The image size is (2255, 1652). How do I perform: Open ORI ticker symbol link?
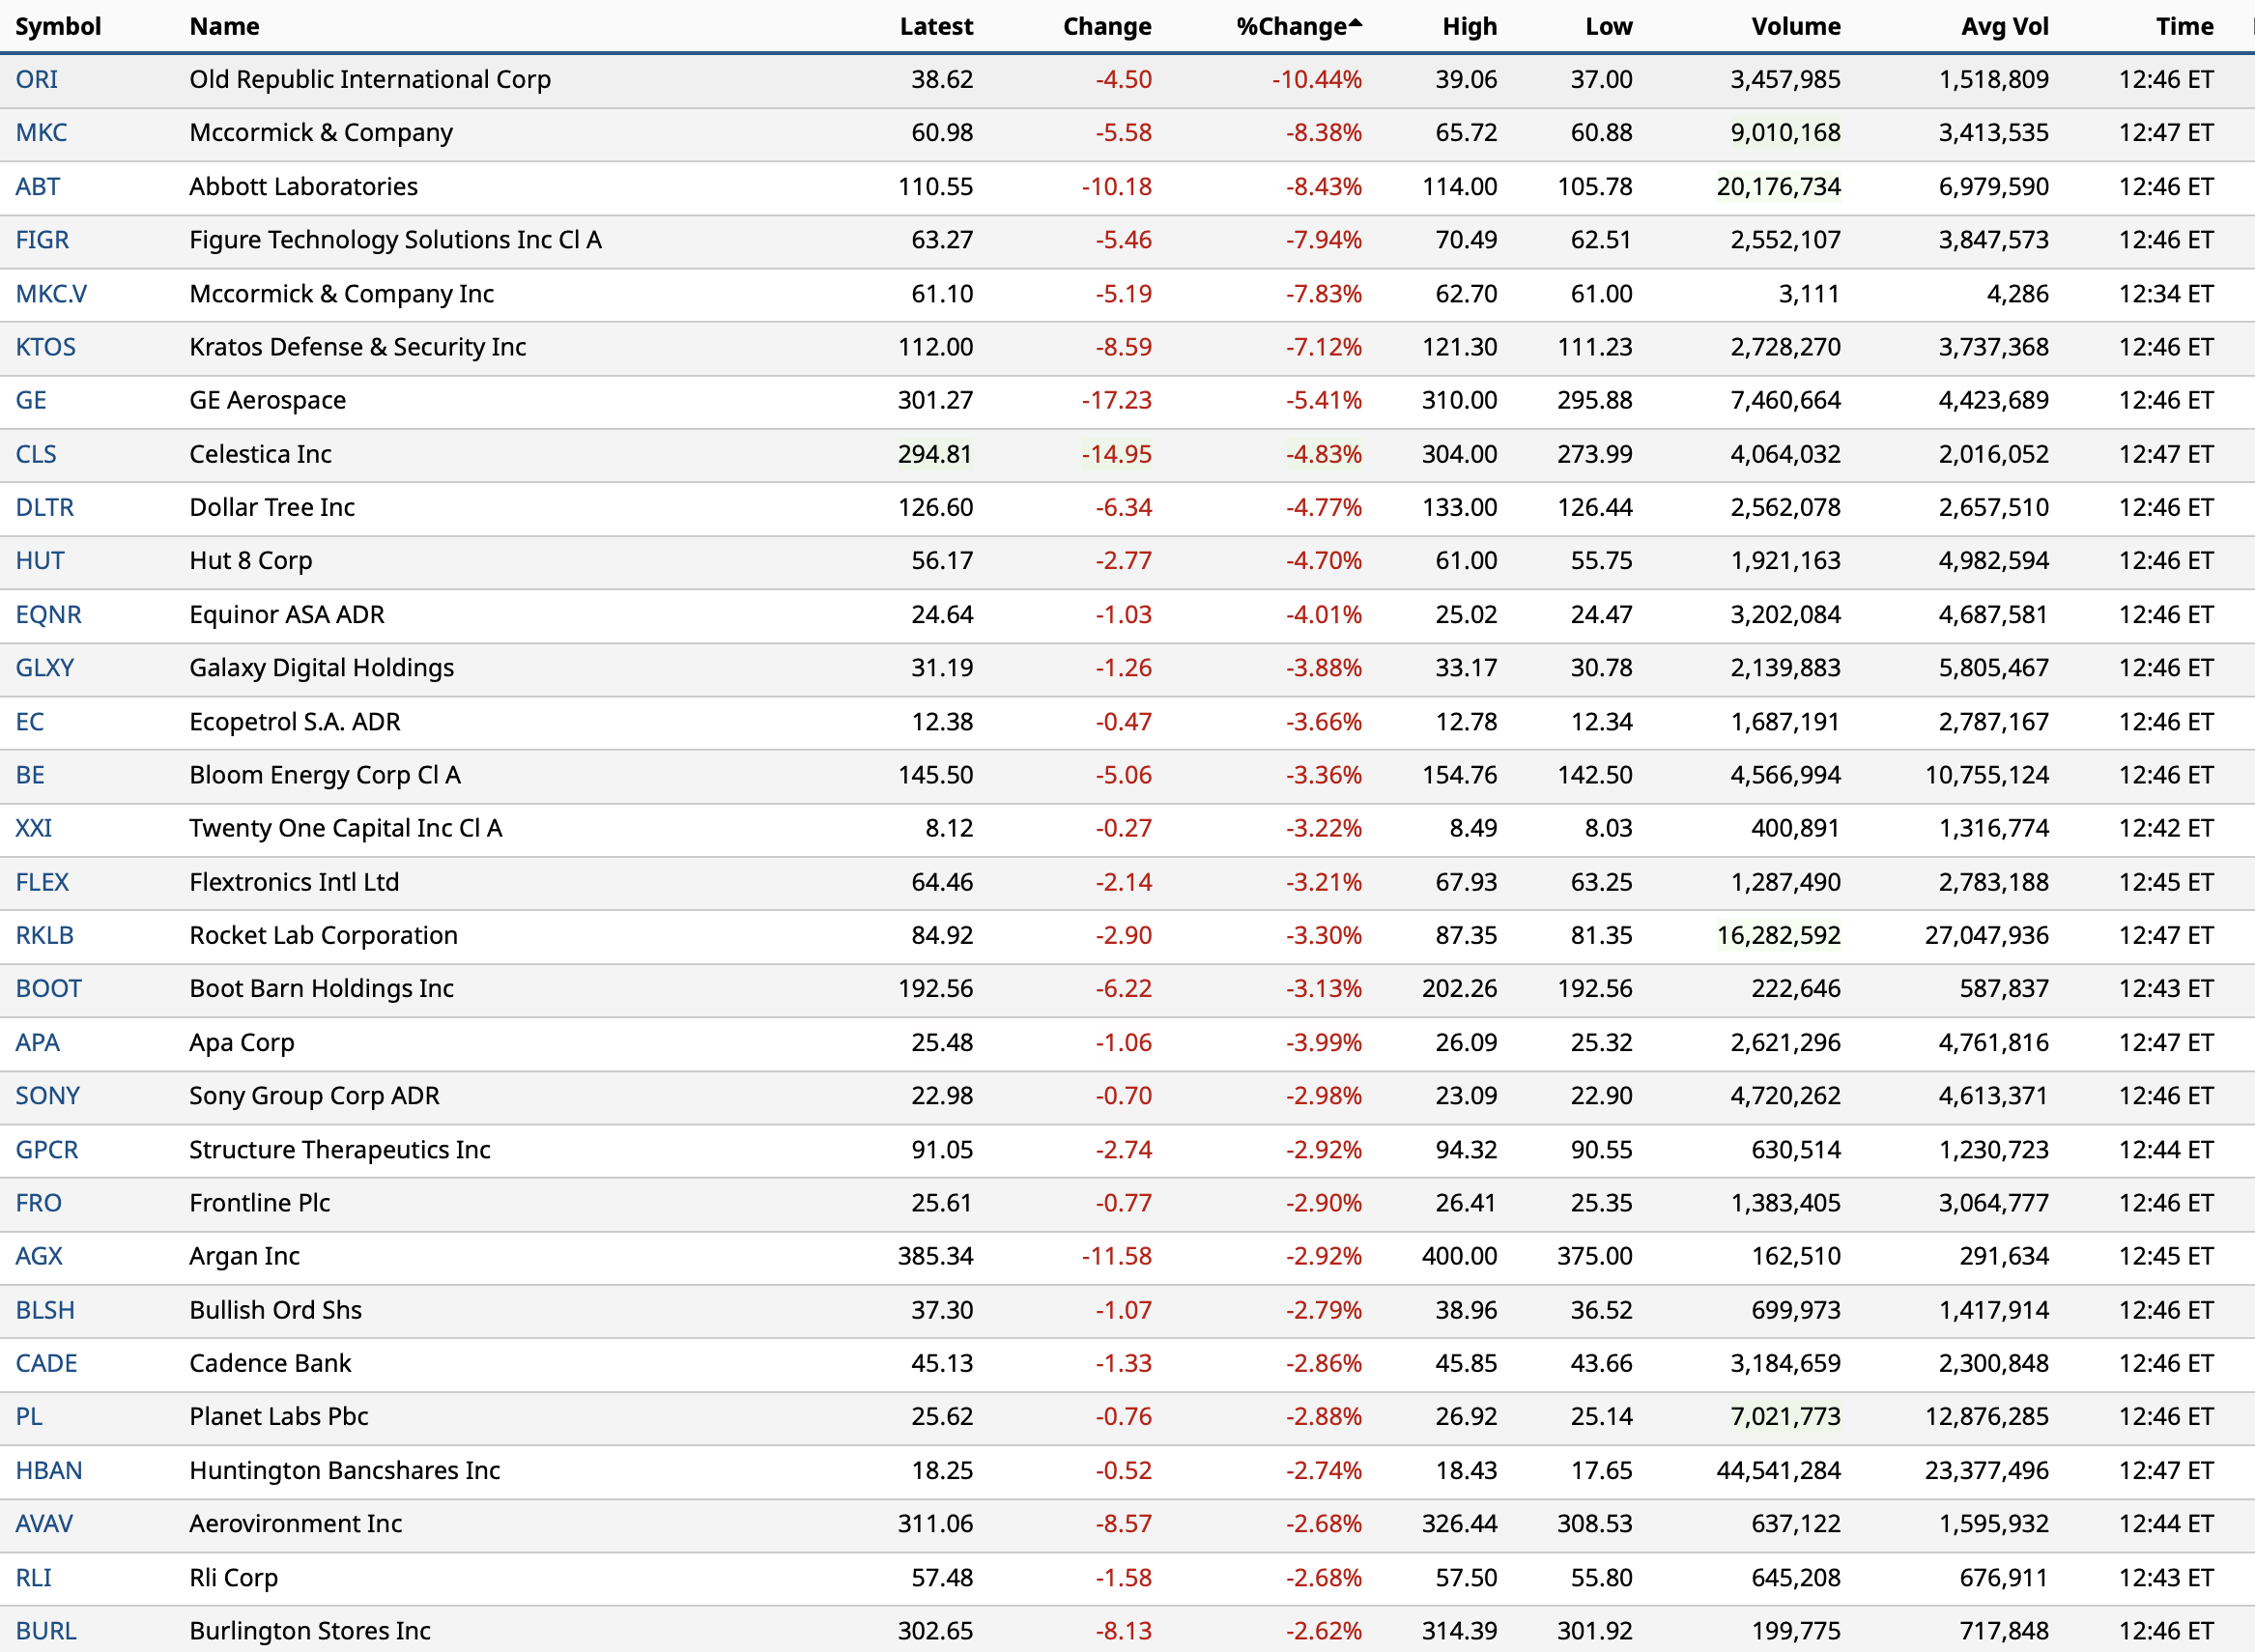pyautogui.click(x=37, y=80)
